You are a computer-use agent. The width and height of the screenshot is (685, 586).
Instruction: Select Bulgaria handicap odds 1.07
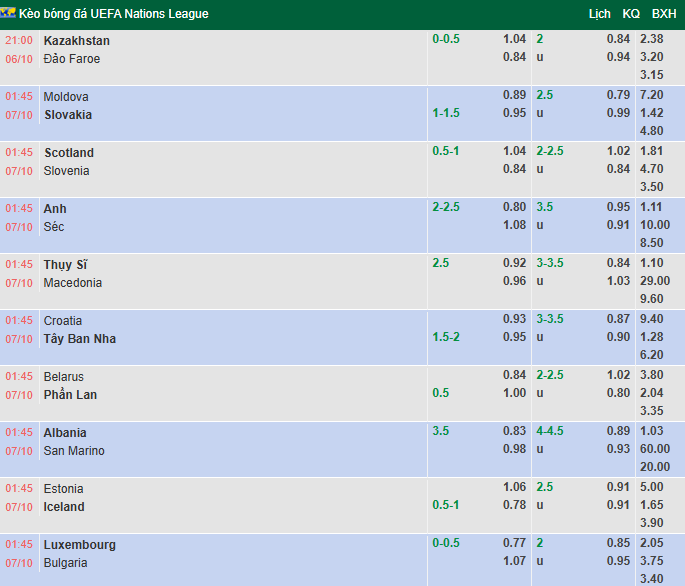[x=514, y=560]
